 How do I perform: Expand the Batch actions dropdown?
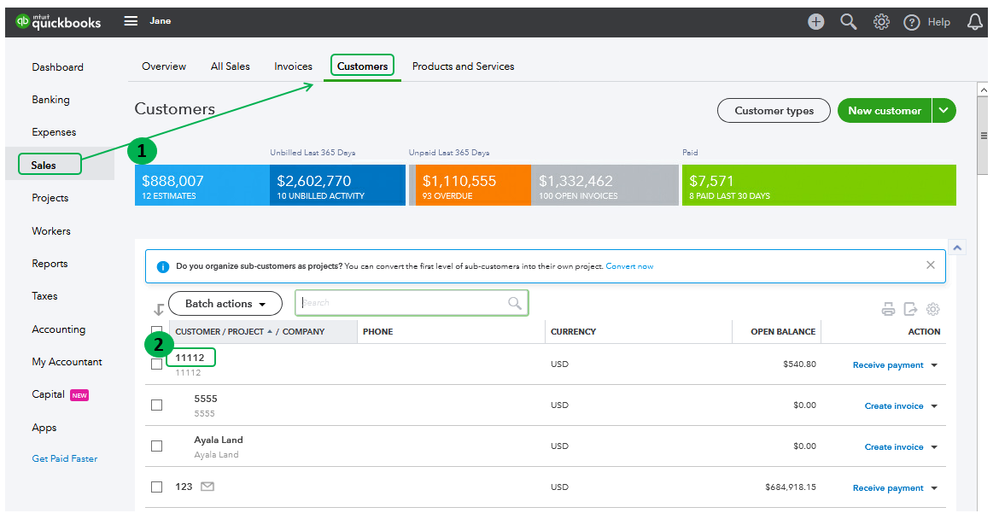point(225,303)
